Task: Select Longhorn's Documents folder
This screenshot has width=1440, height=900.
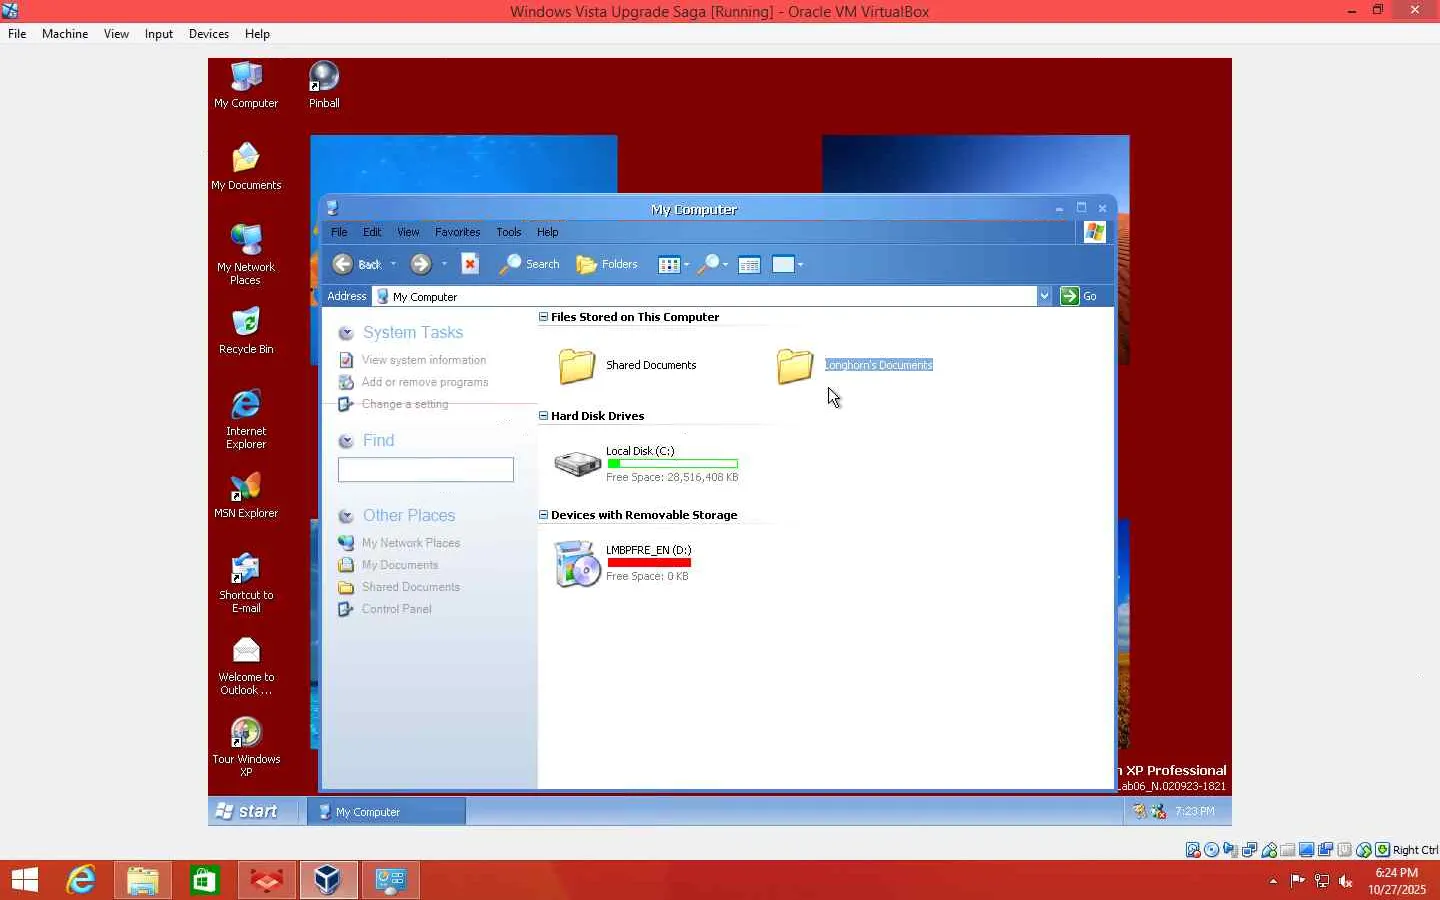Action: point(854,366)
